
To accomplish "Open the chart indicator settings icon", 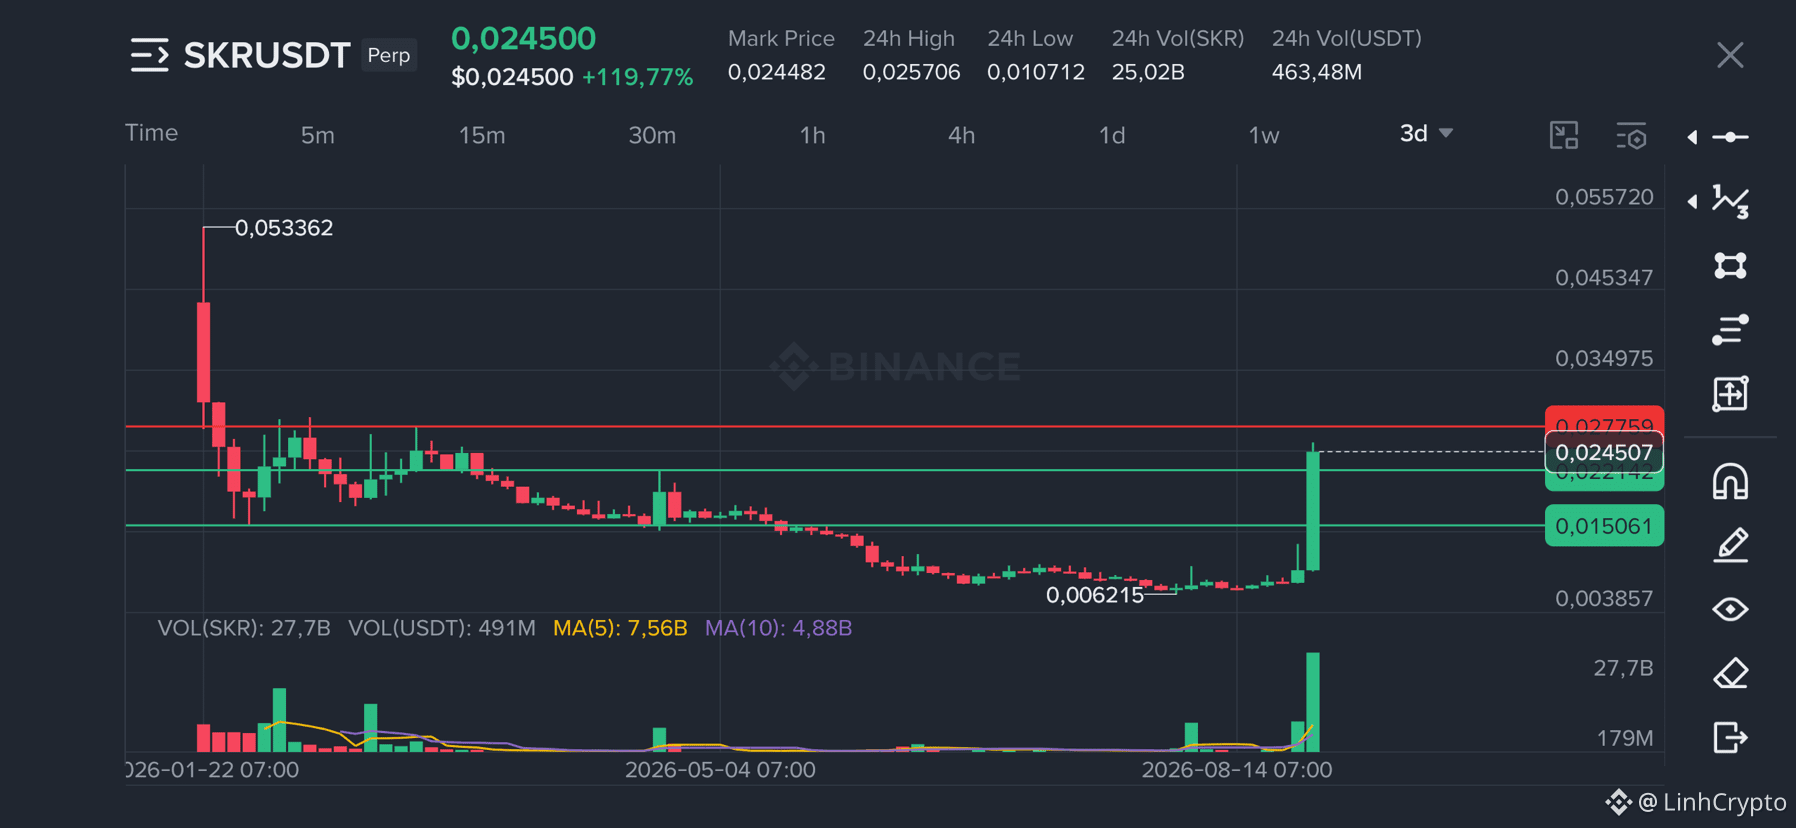I will [1631, 135].
